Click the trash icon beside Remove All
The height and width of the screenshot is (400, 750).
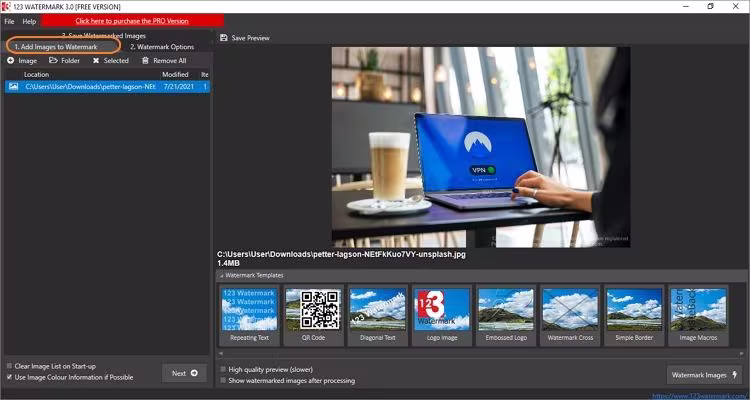145,61
